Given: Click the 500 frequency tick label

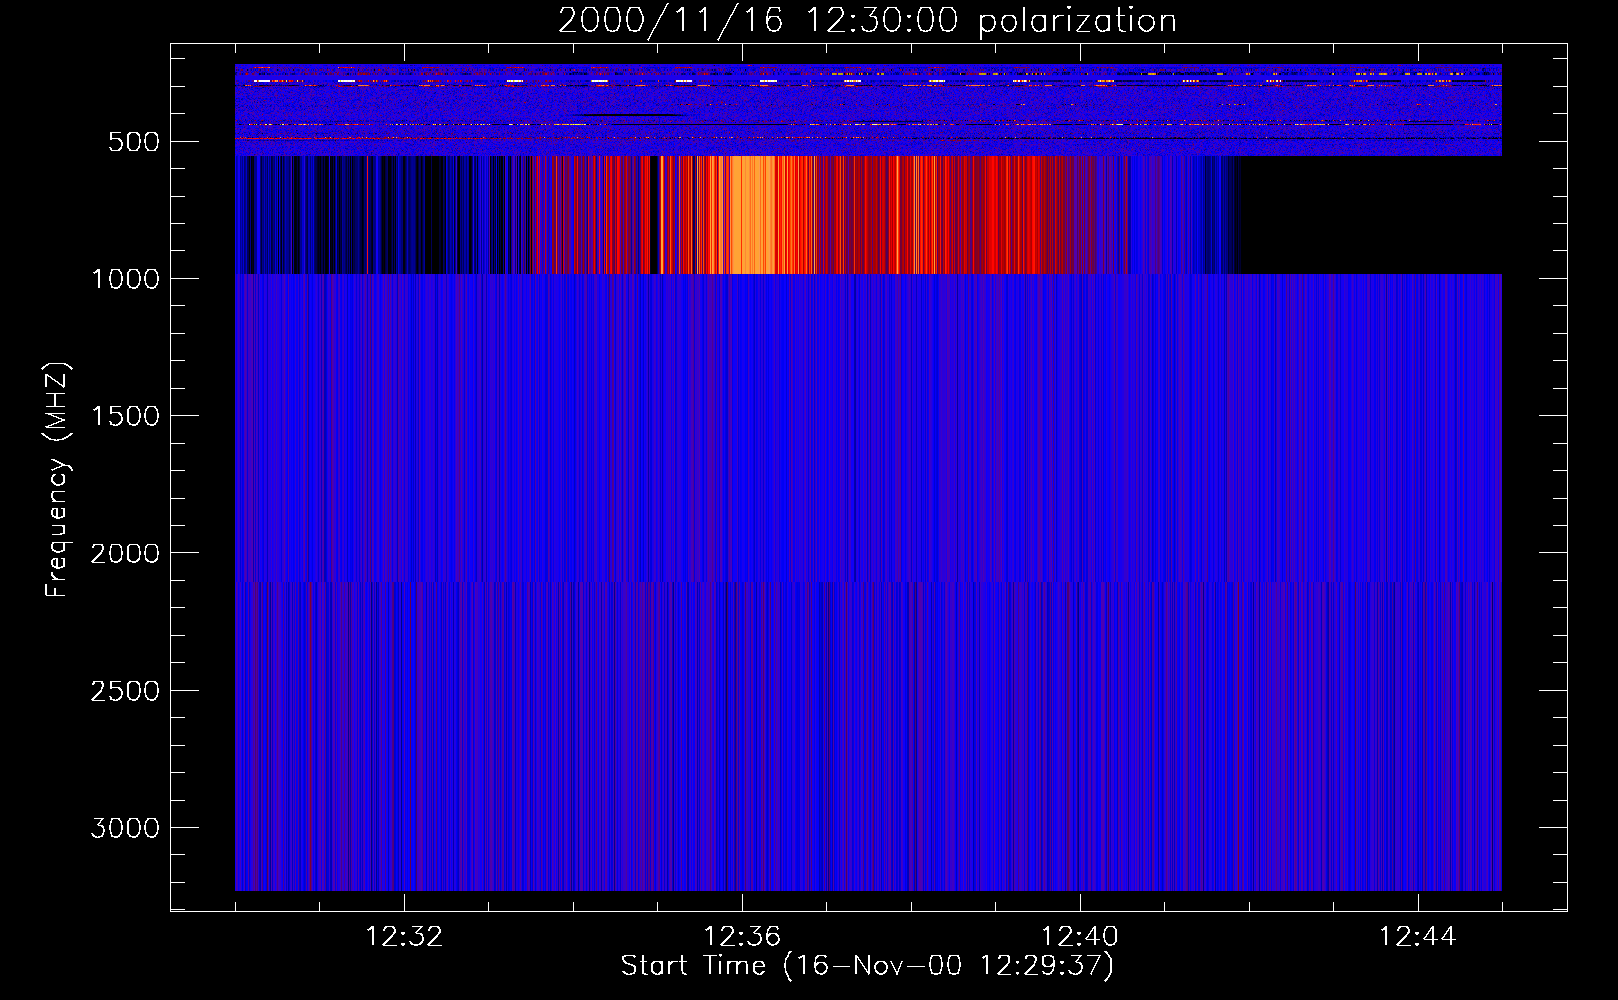Looking at the screenshot, I should point(134,142).
